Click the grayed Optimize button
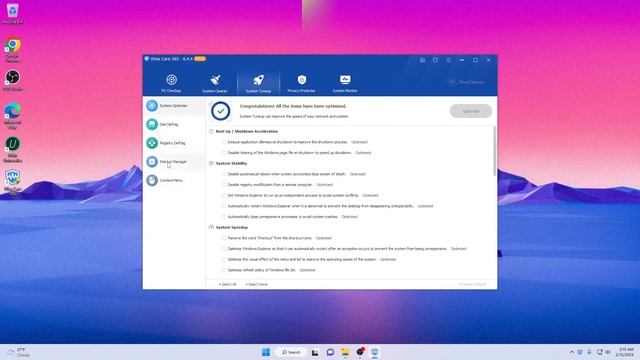Image resolution: width=640 pixels, height=360 pixels. click(471, 111)
